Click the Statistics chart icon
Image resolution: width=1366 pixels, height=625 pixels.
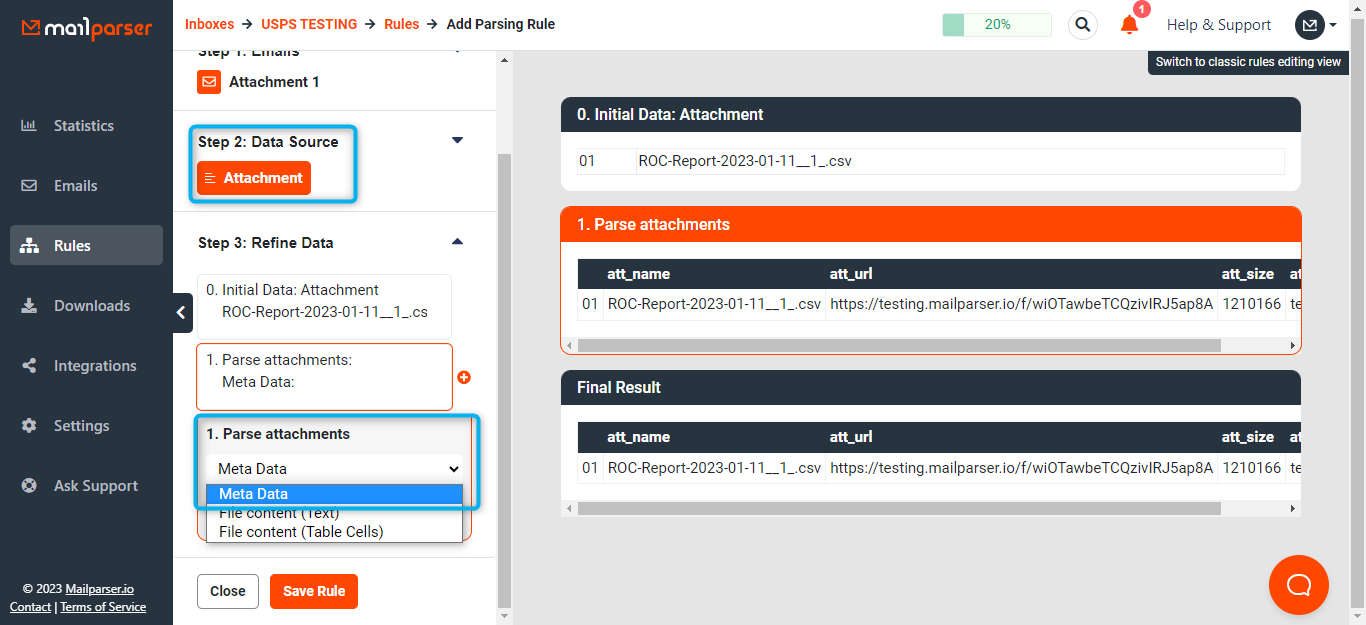tap(29, 126)
